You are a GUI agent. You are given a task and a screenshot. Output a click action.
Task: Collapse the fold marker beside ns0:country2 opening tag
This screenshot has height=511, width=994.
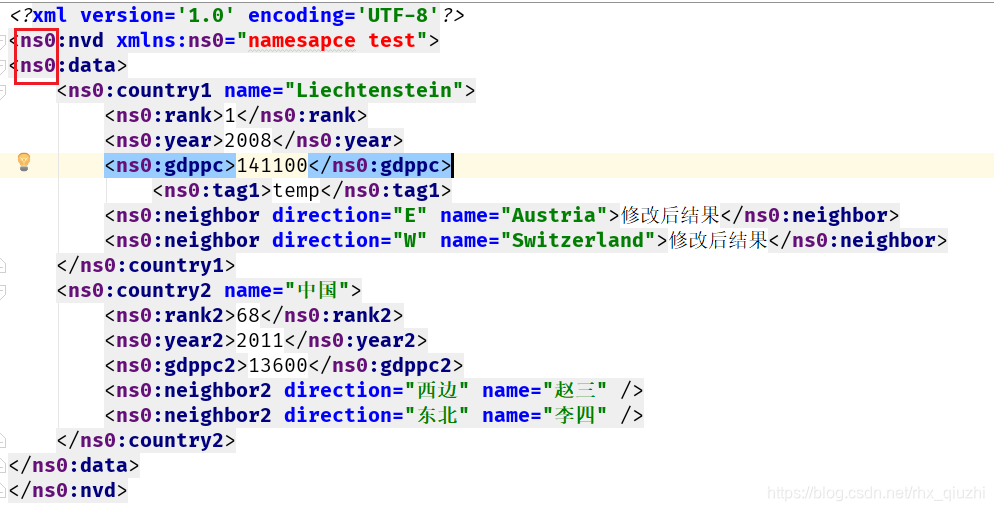[x=3, y=291]
